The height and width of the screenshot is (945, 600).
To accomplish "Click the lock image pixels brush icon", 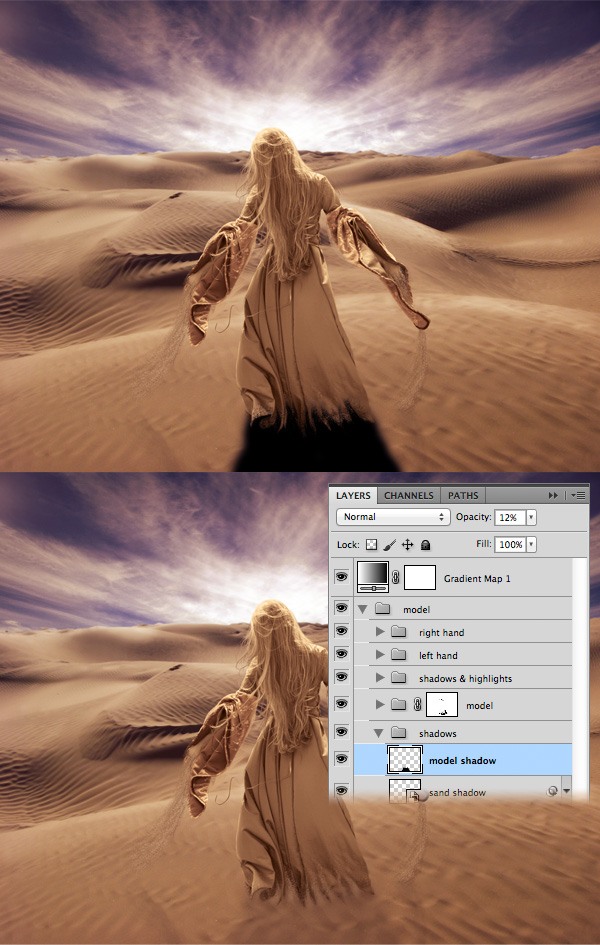I will (390, 545).
